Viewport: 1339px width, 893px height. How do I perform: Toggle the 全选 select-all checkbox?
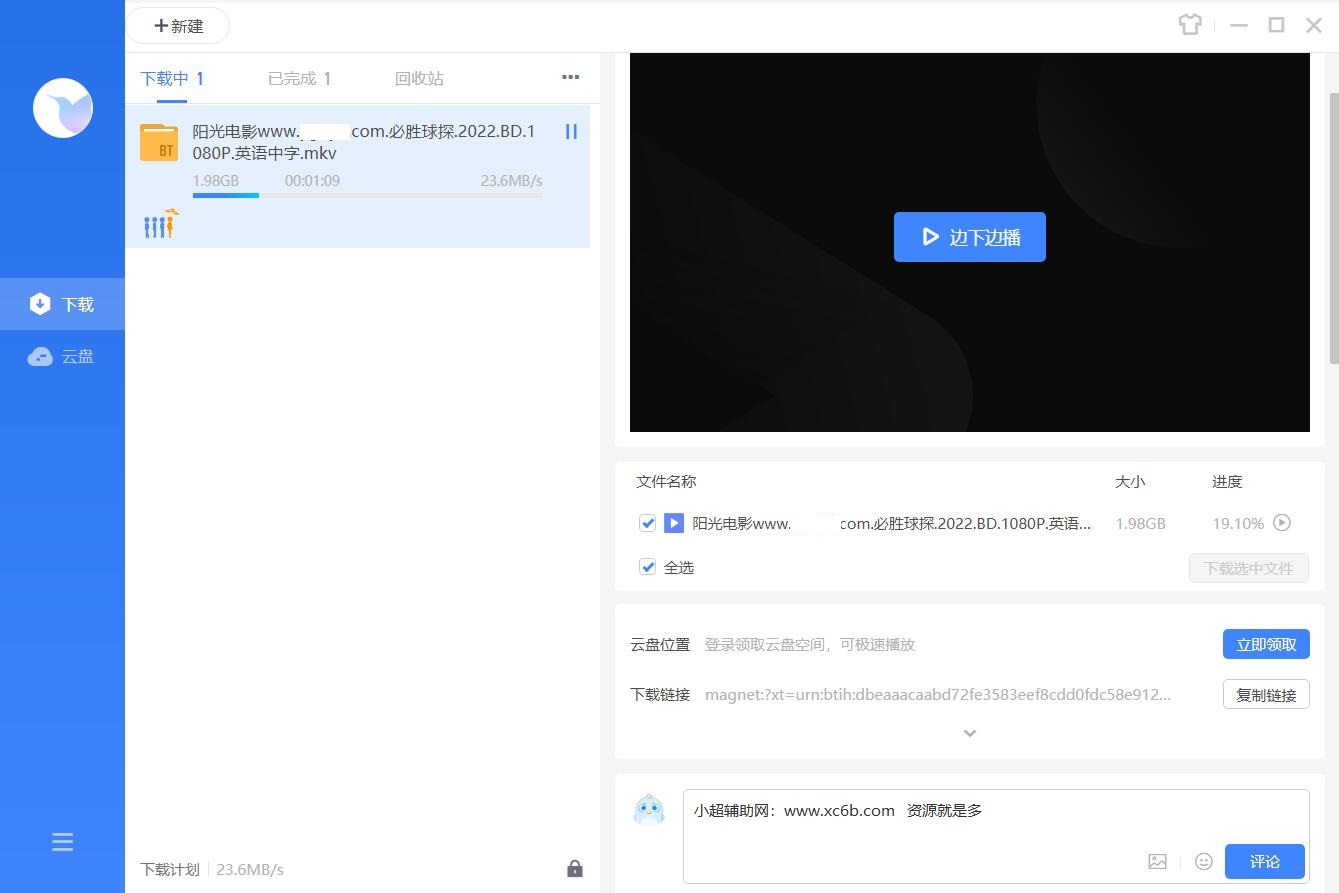(x=647, y=566)
